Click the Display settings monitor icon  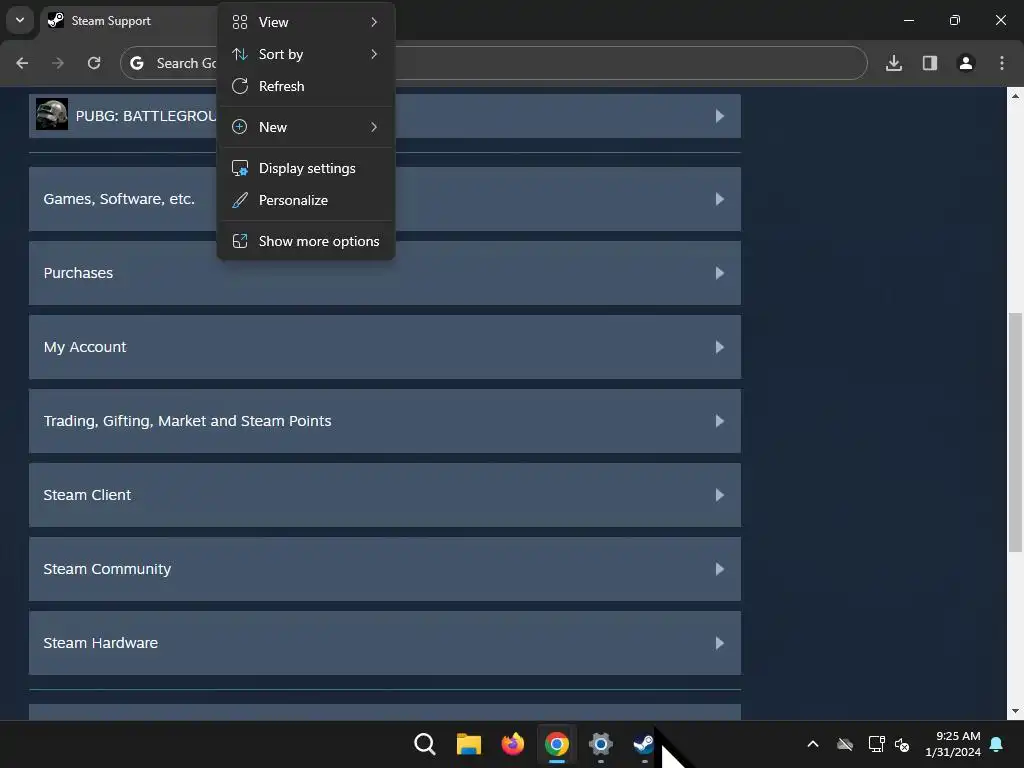click(x=240, y=168)
